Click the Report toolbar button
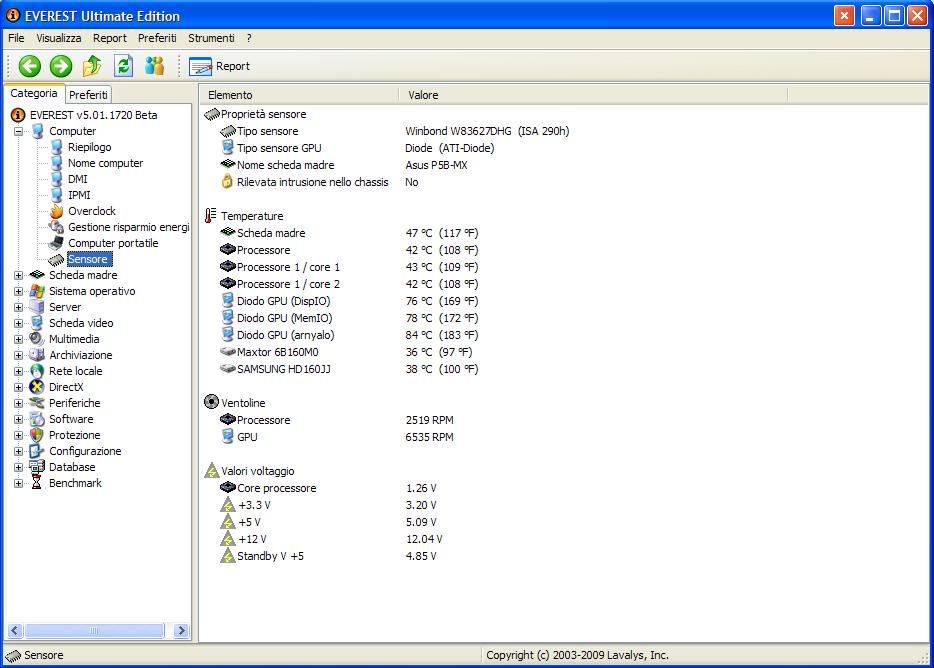934x668 pixels. coord(220,66)
